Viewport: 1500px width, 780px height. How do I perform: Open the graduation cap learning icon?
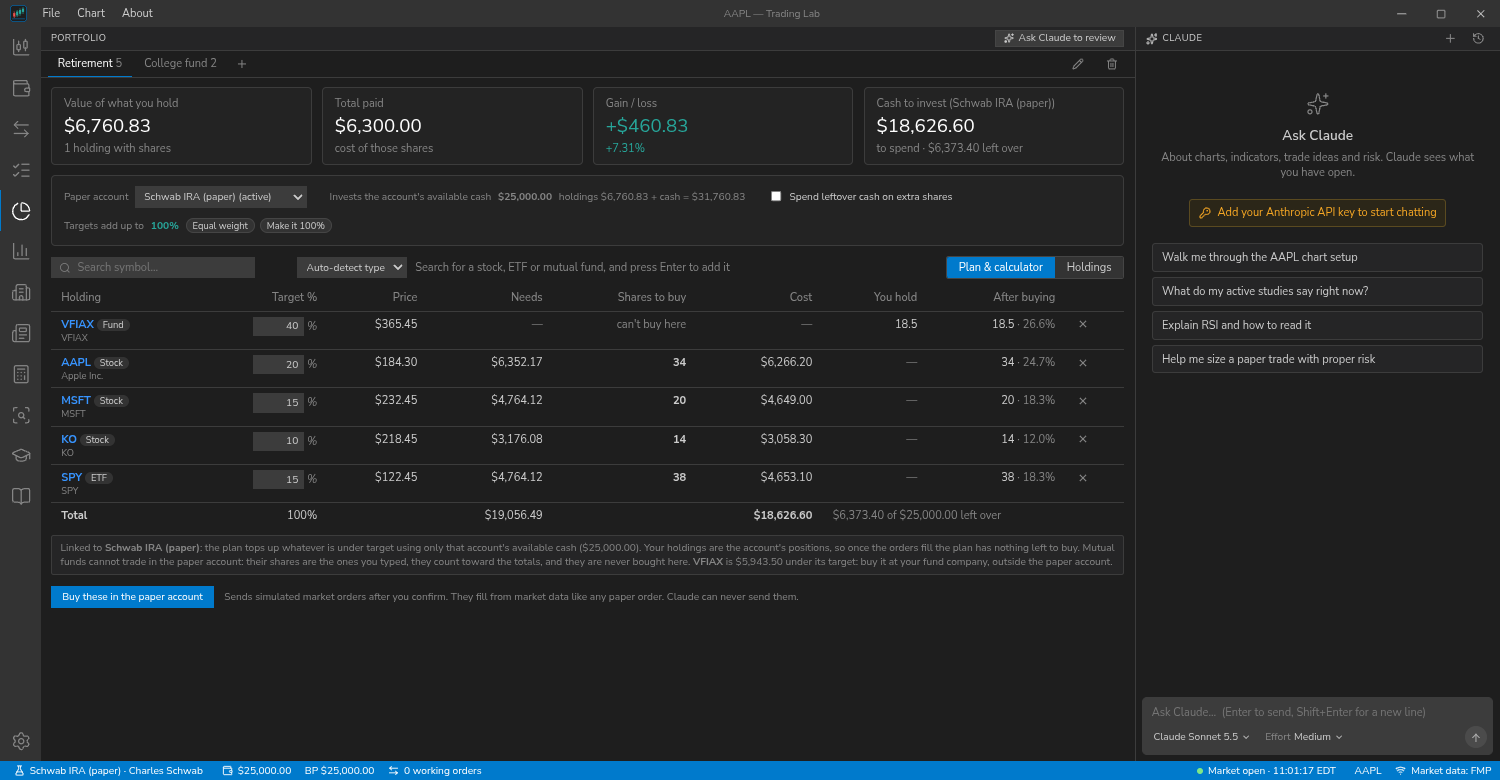(21, 455)
